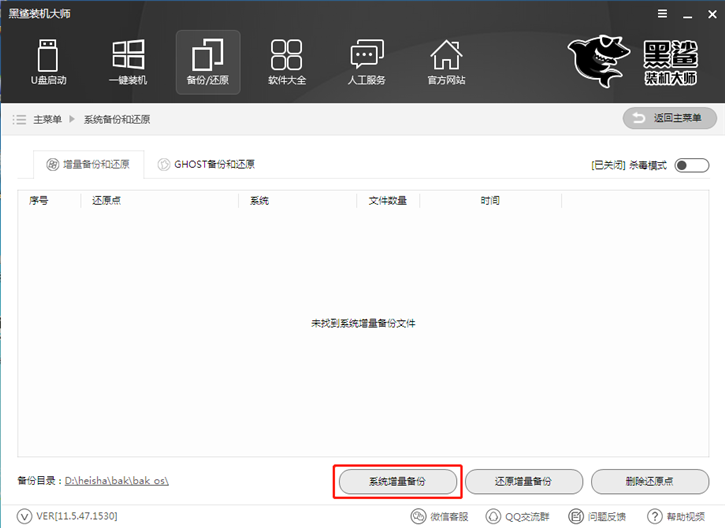The width and height of the screenshot is (725, 528).
Task: Switch to the 增量备份和还原 tab
Action: click(x=88, y=164)
